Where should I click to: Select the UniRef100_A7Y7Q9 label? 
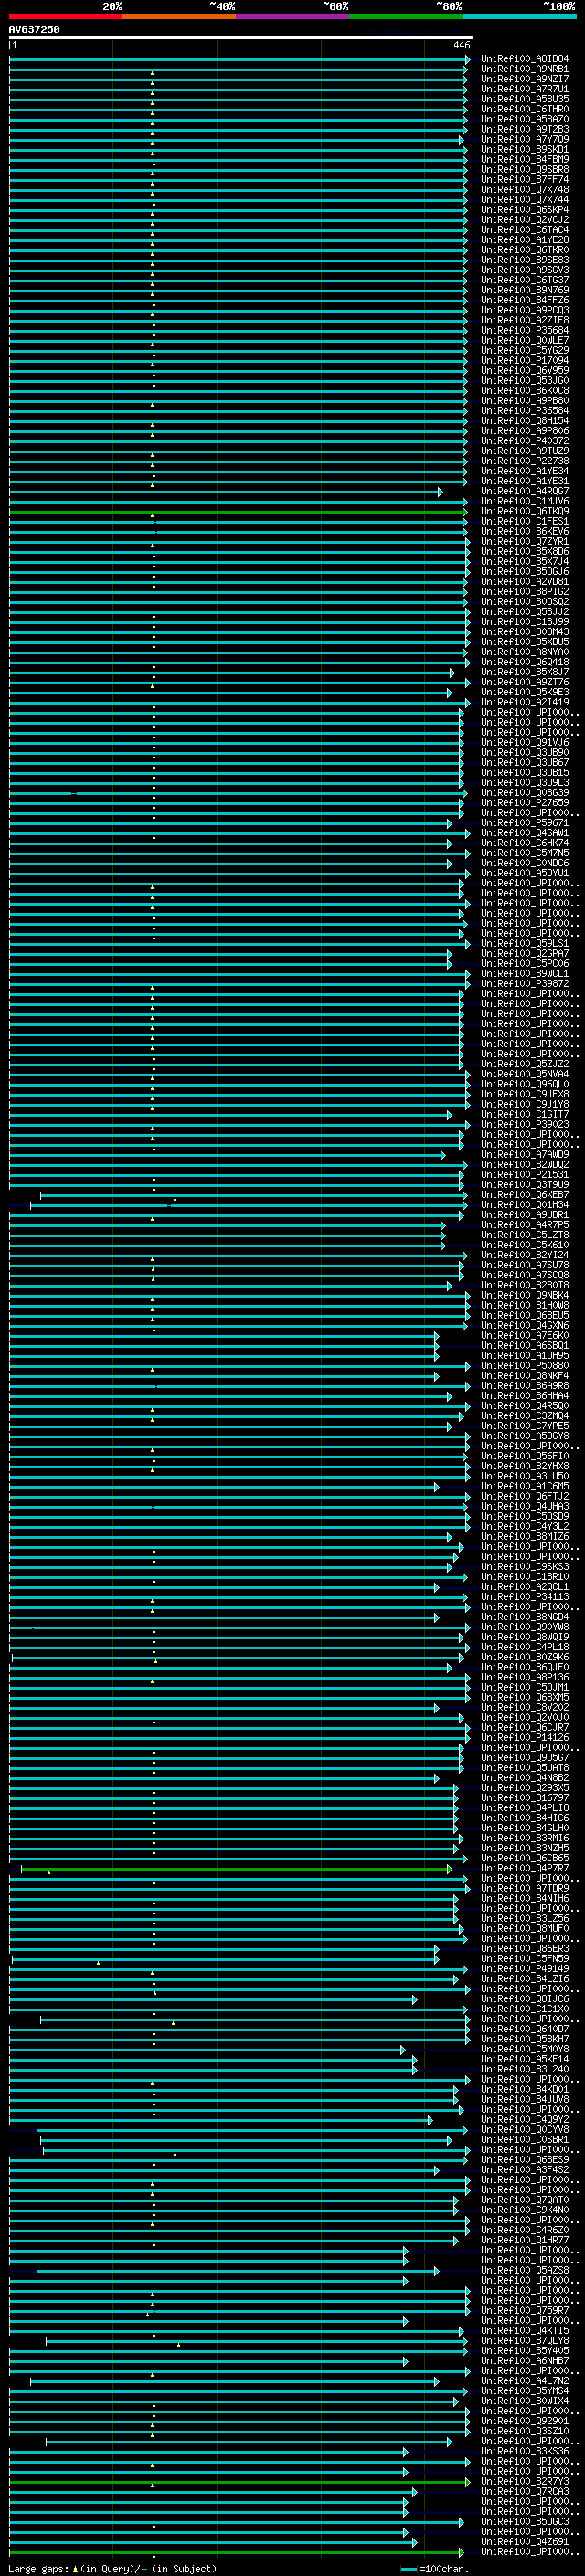[524, 139]
